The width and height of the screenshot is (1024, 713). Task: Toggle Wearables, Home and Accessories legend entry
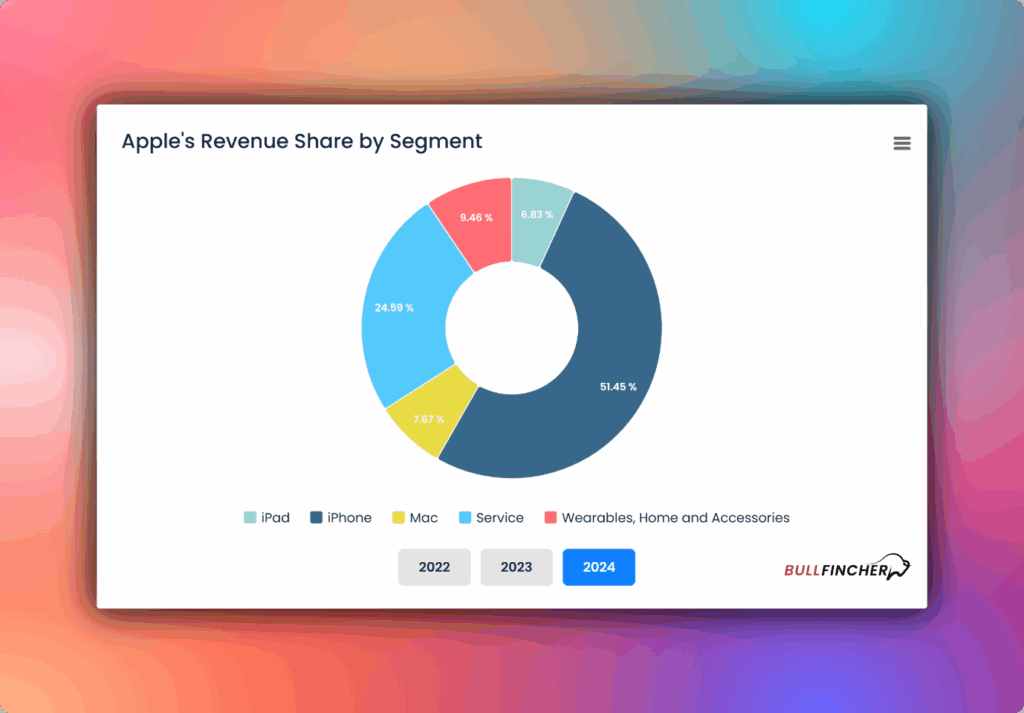[667, 518]
